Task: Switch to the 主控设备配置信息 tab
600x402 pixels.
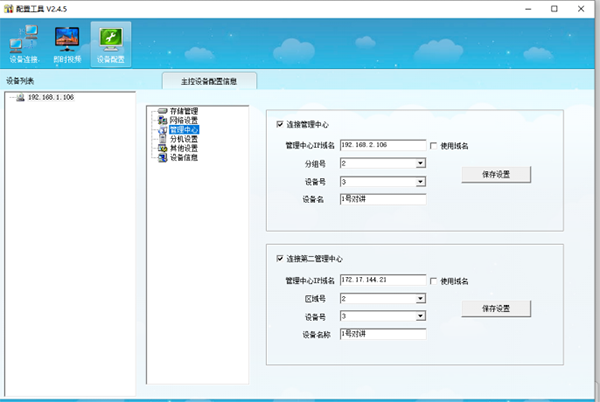Action: point(209,81)
